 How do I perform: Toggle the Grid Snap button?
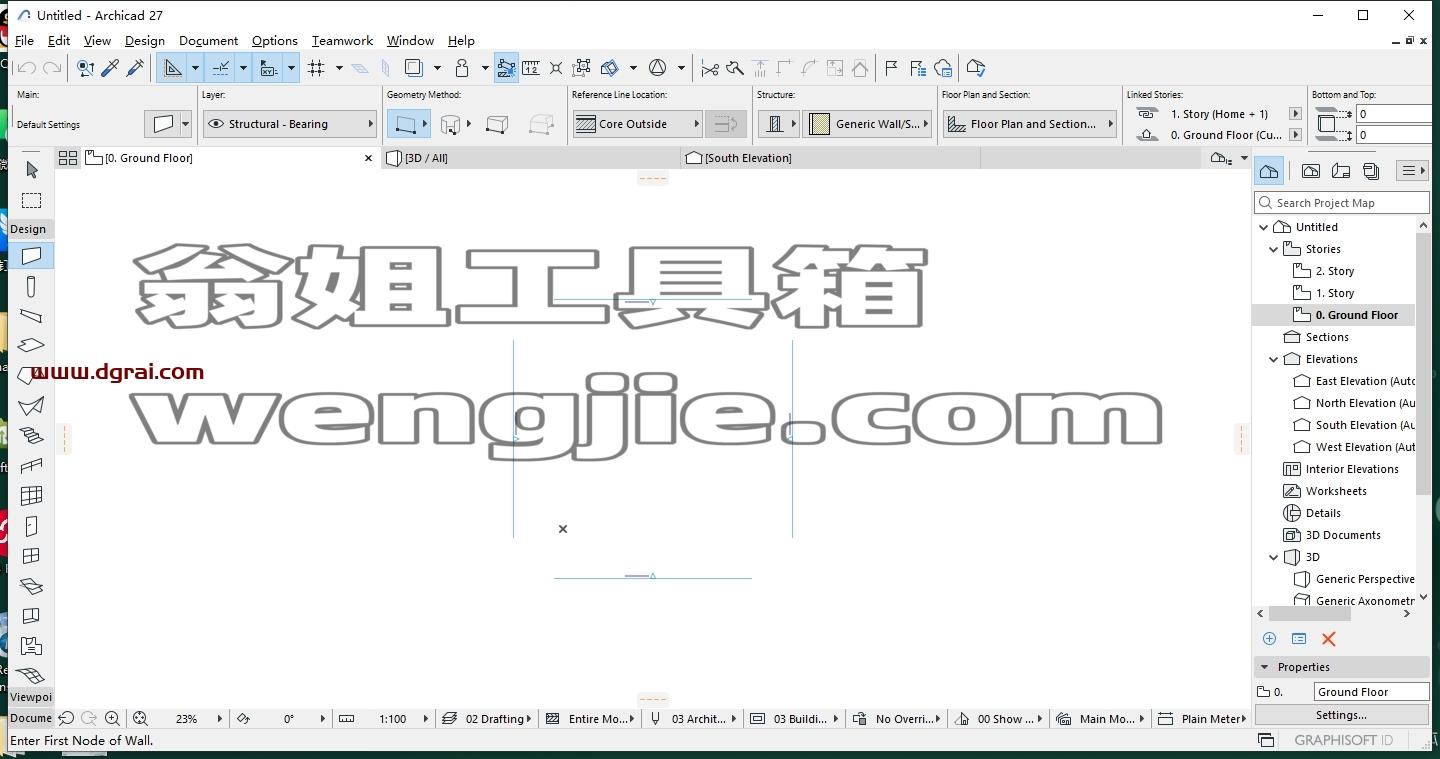(x=317, y=68)
